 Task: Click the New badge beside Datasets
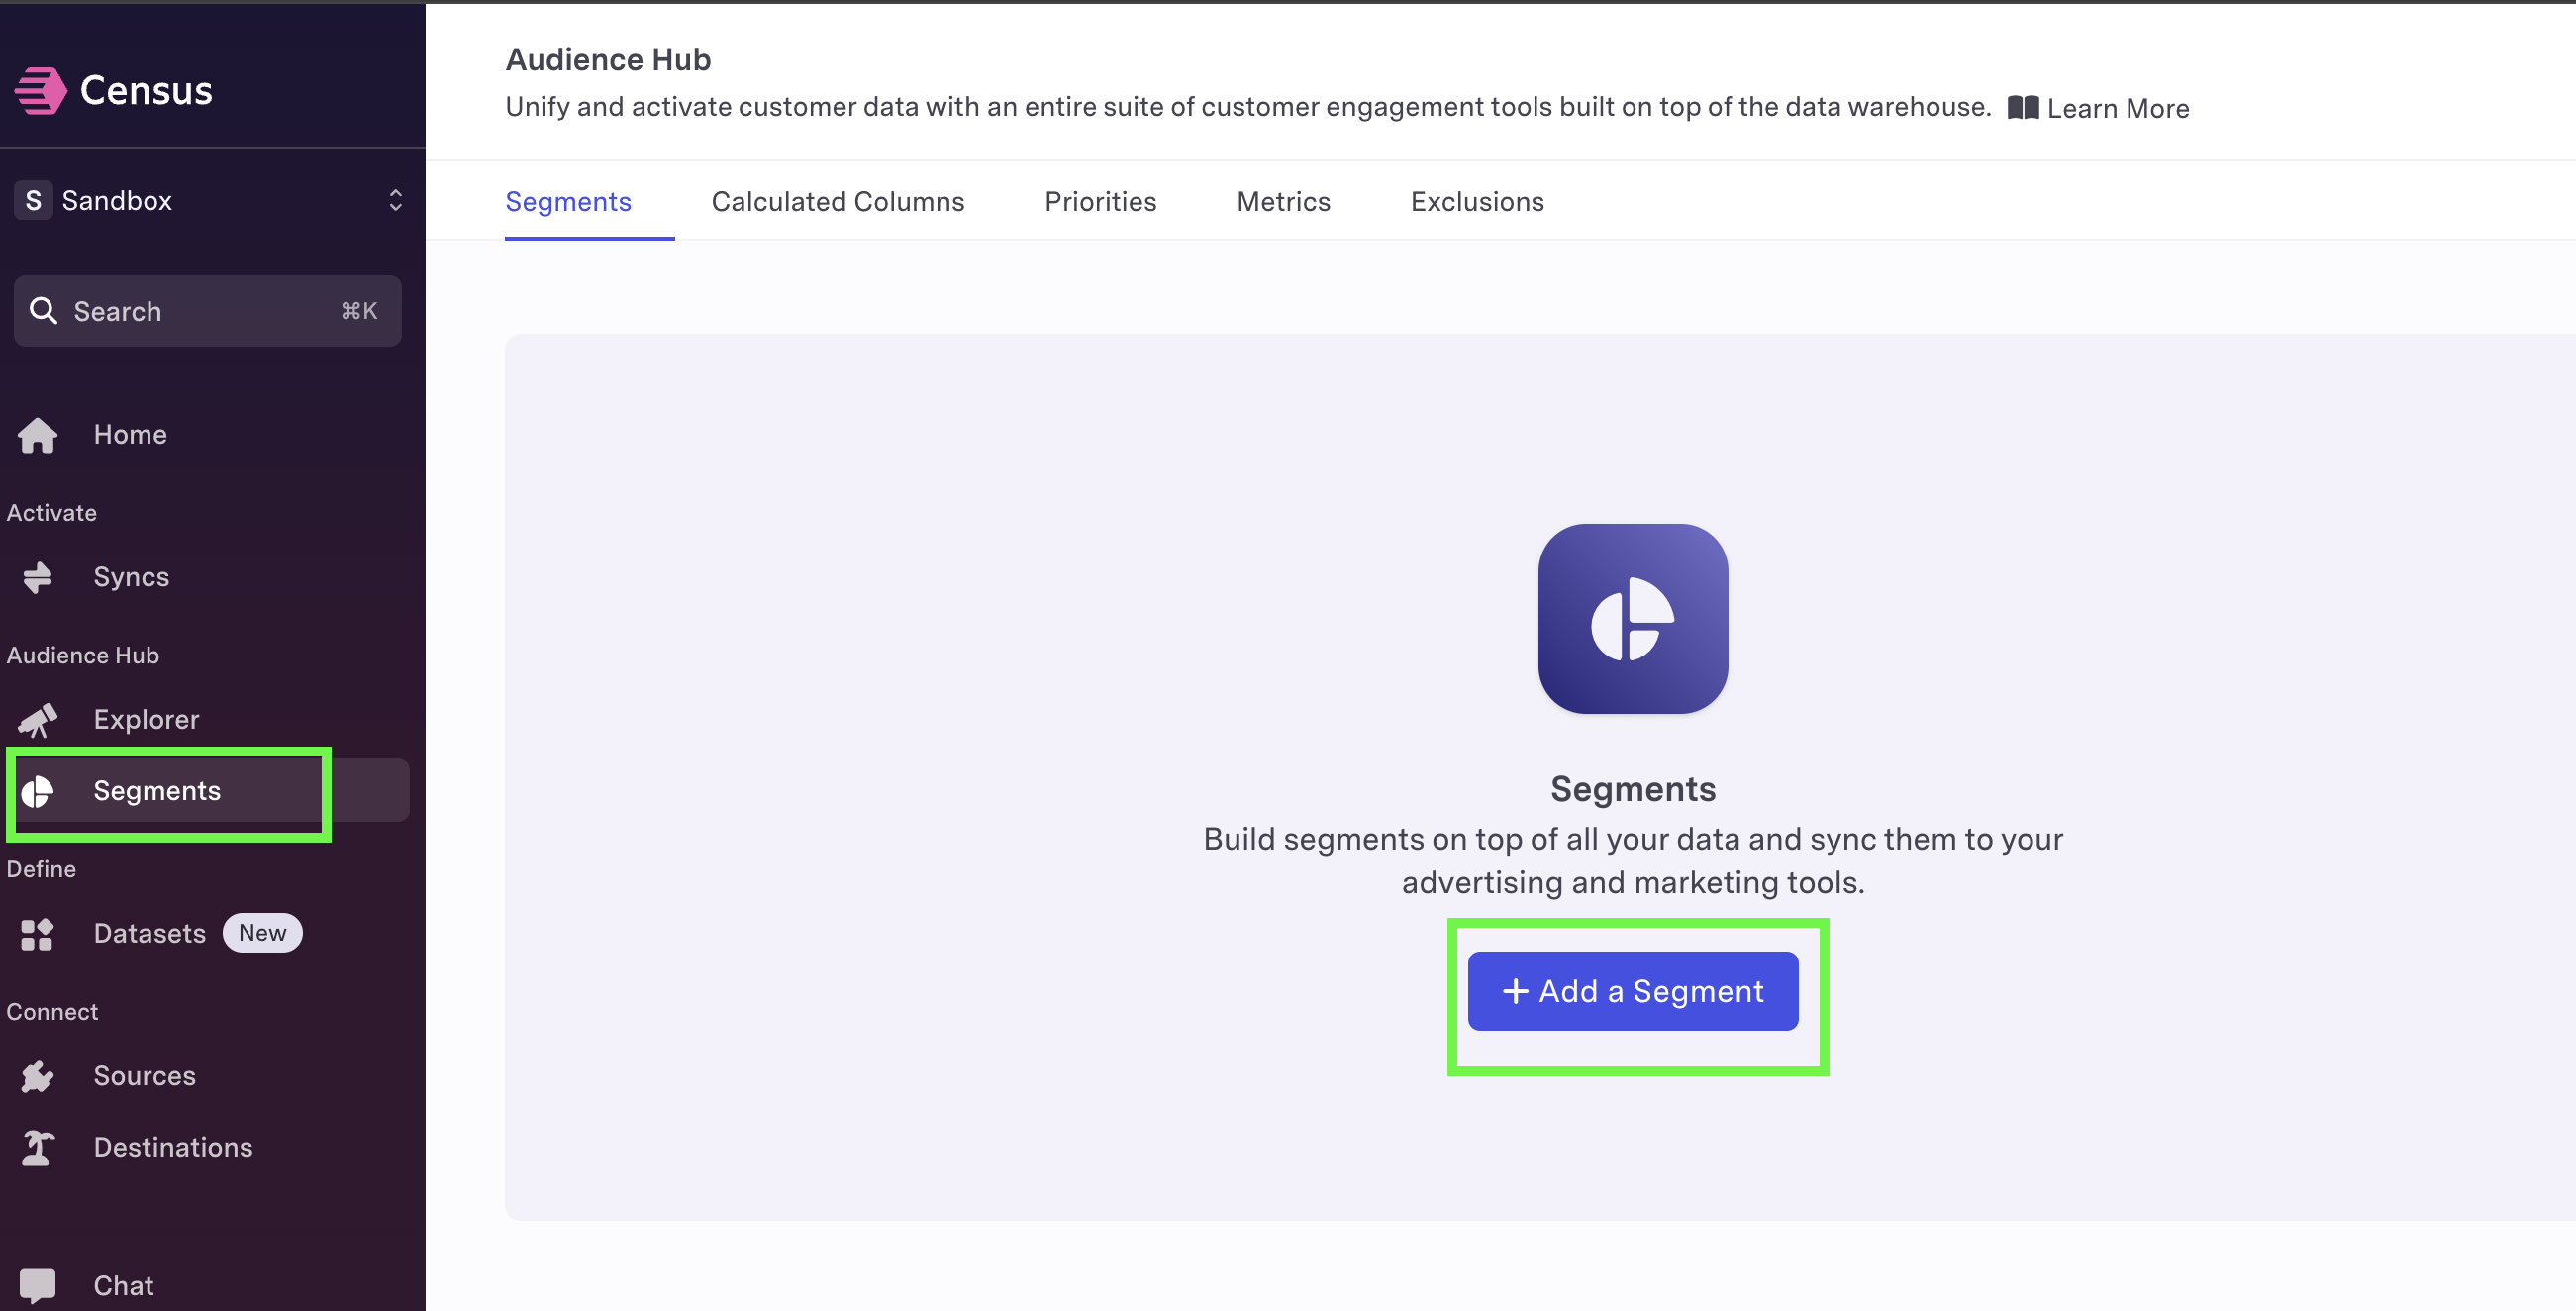[x=262, y=933]
